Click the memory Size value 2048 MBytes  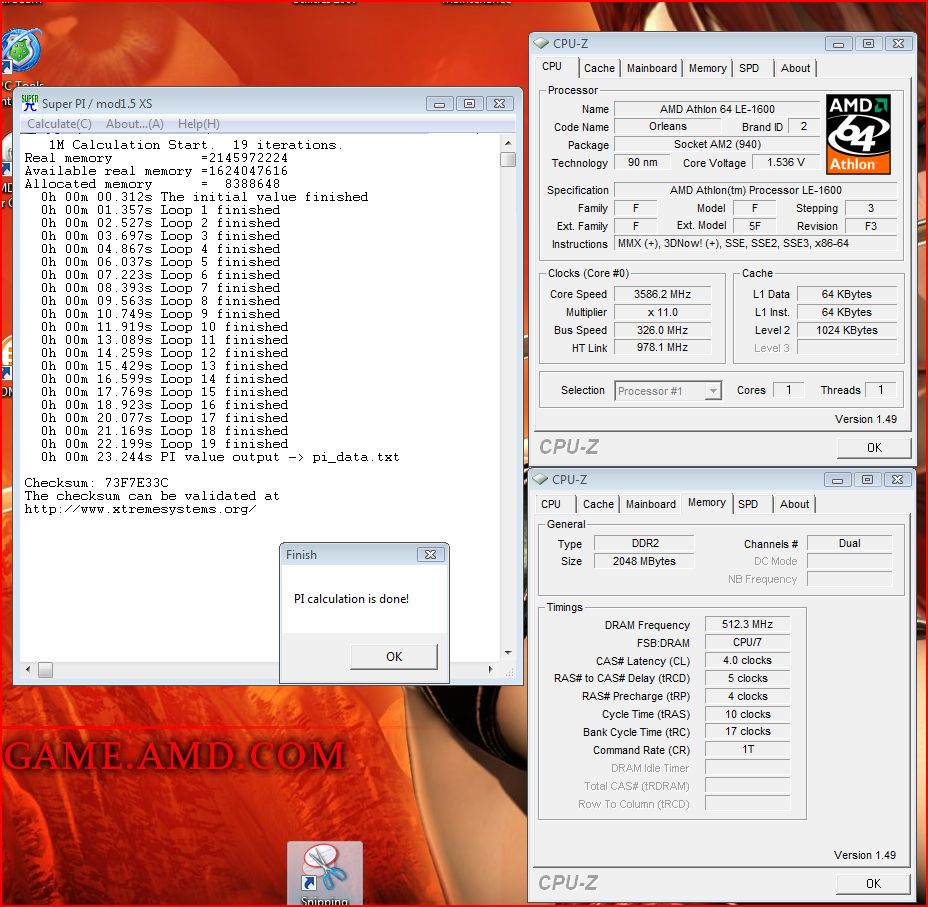[644, 561]
